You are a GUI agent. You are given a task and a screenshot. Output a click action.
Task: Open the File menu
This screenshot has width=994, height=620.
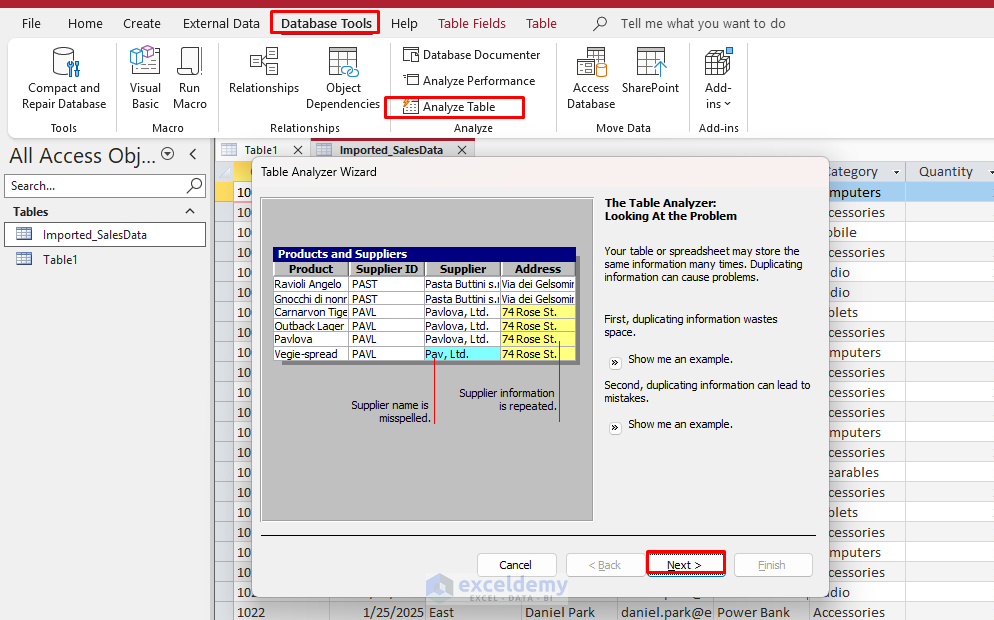tap(31, 23)
